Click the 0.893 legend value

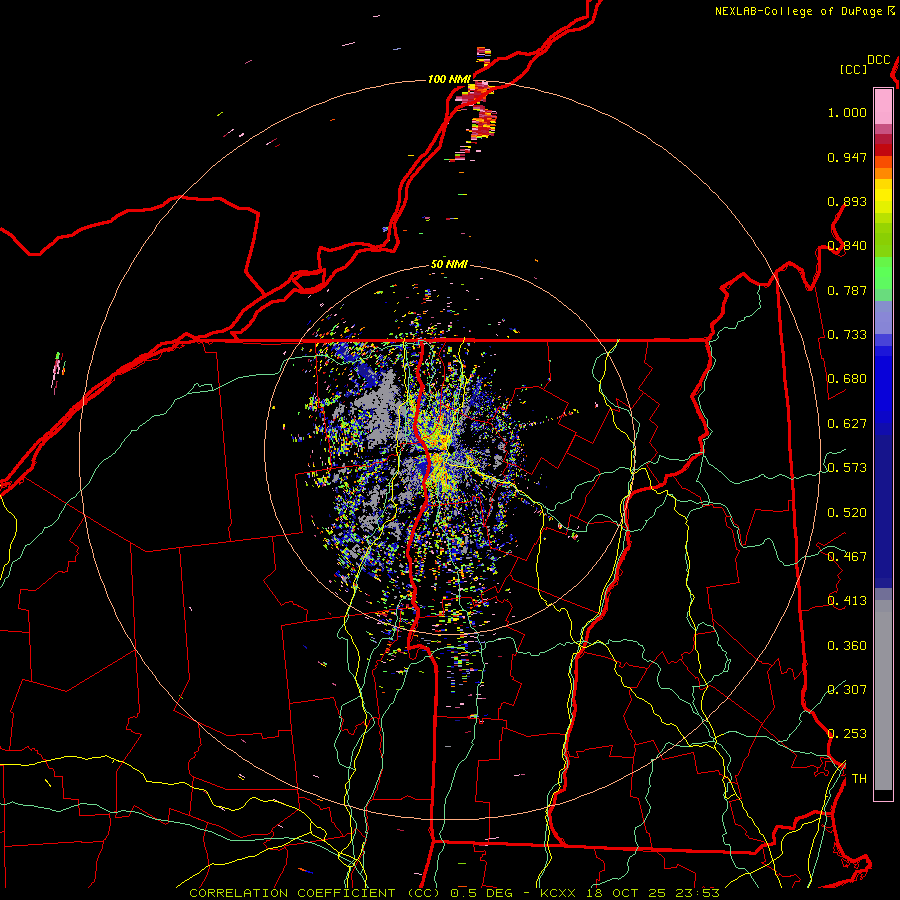847,201
